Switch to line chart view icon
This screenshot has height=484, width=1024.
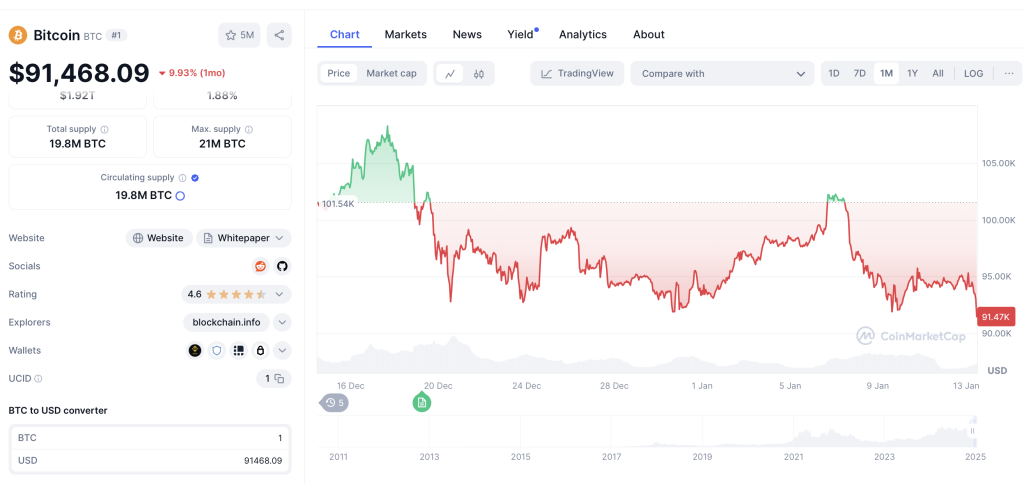pyautogui.click(x=450, y=74)
